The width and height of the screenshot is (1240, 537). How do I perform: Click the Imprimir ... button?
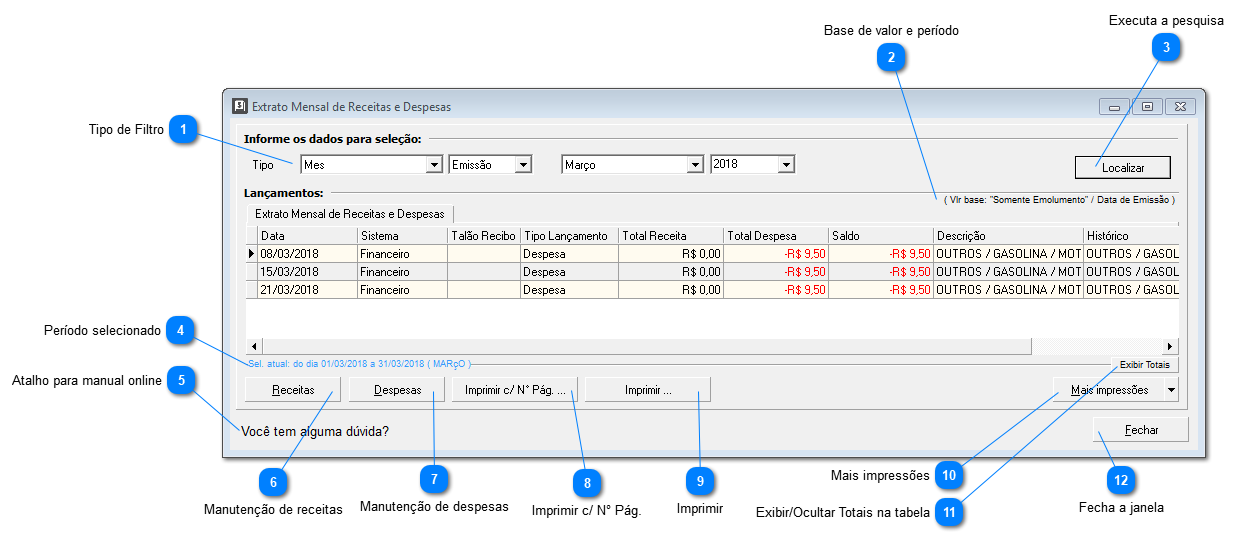coord(648,390)
